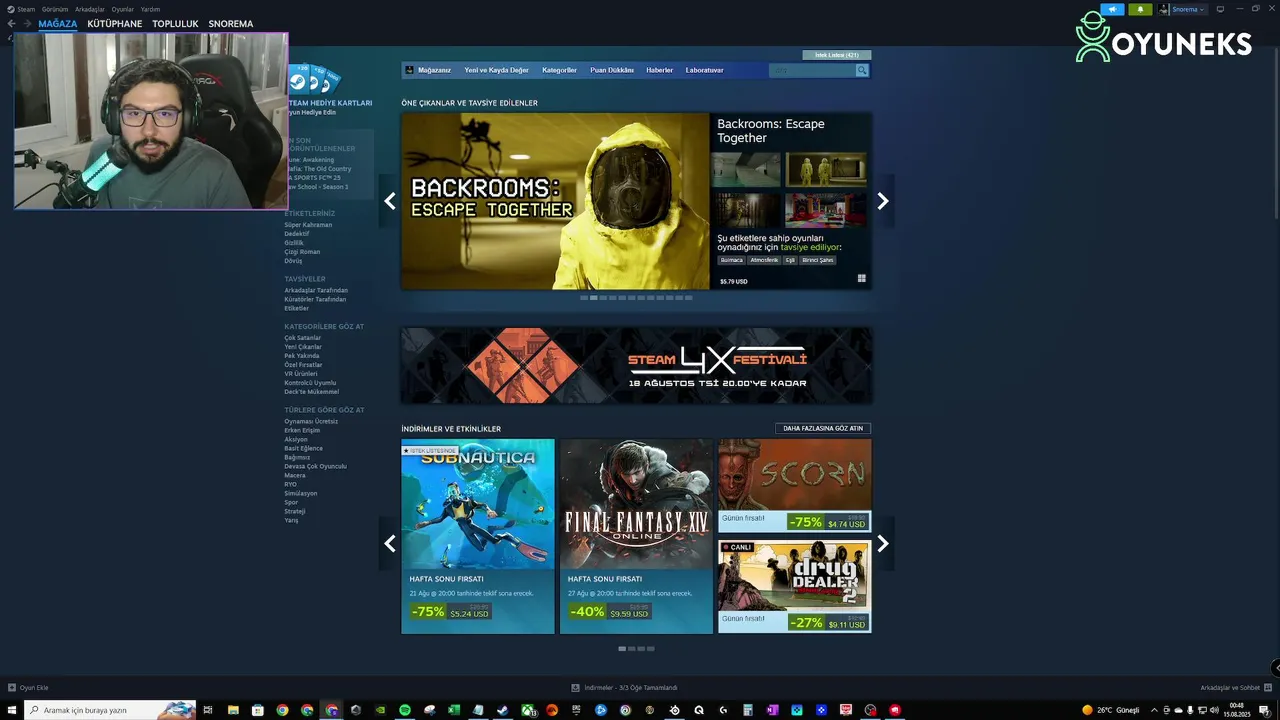Open the Puan Dükkânı link
This screenshot has width=1280, height=720.
612,70
